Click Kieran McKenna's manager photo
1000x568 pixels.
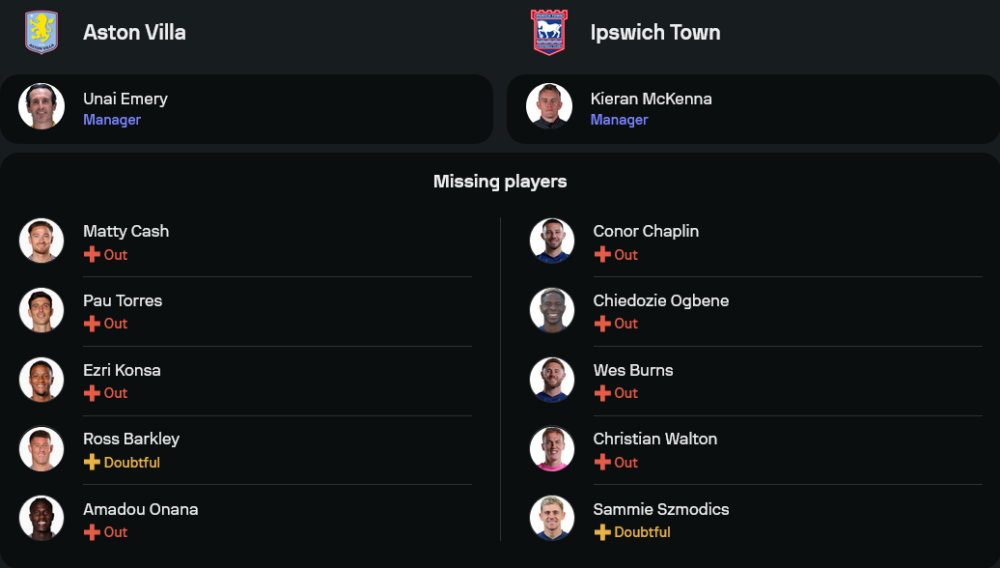click(549, 106)
